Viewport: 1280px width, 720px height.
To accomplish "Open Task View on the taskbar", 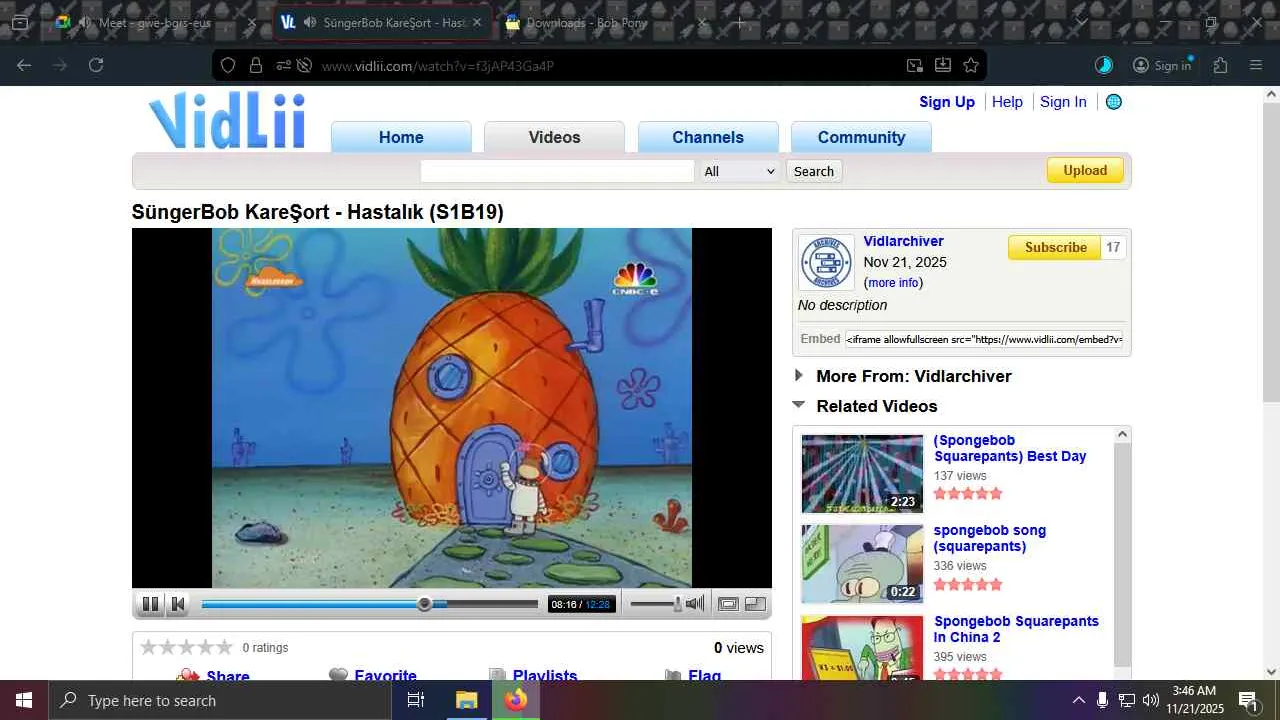I will click(x=416, y=700).
